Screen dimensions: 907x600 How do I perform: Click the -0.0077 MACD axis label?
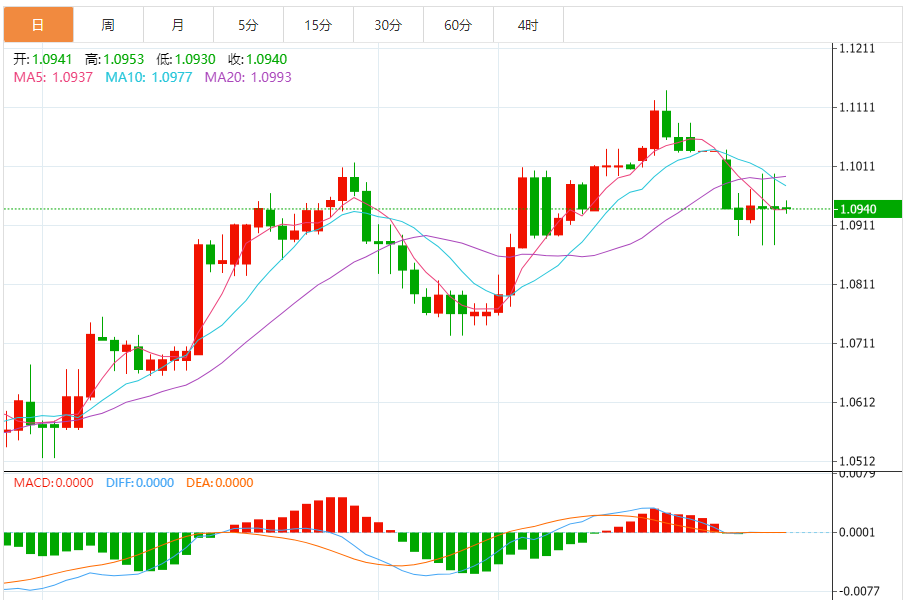(x=859, y=591)
